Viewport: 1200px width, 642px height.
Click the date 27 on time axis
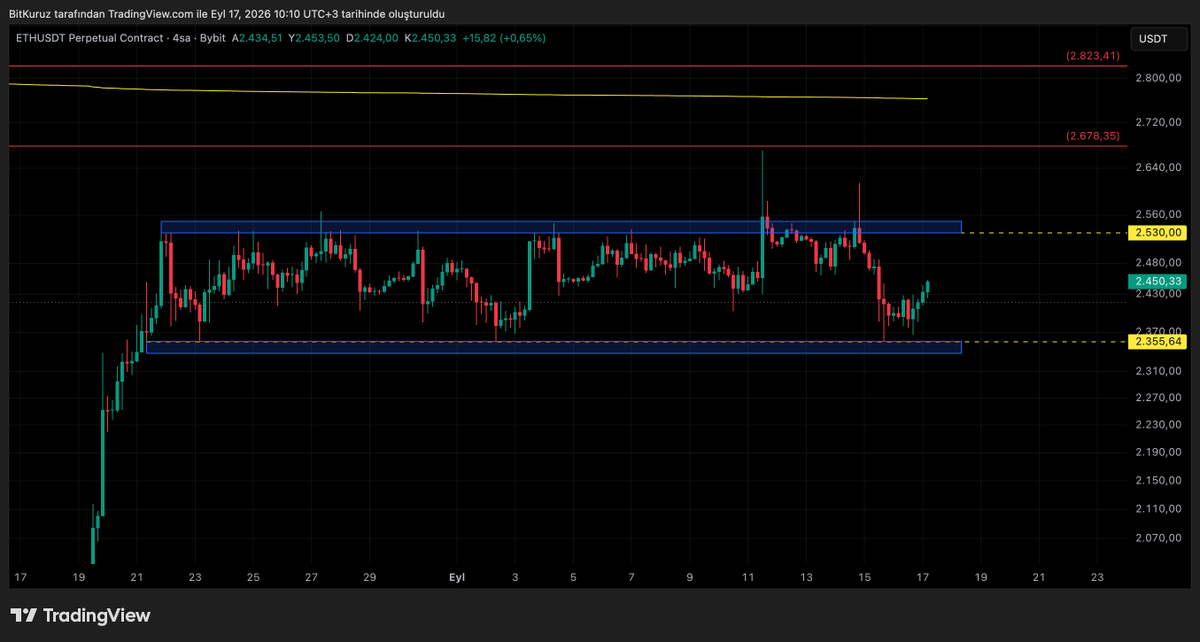[312, 578]
